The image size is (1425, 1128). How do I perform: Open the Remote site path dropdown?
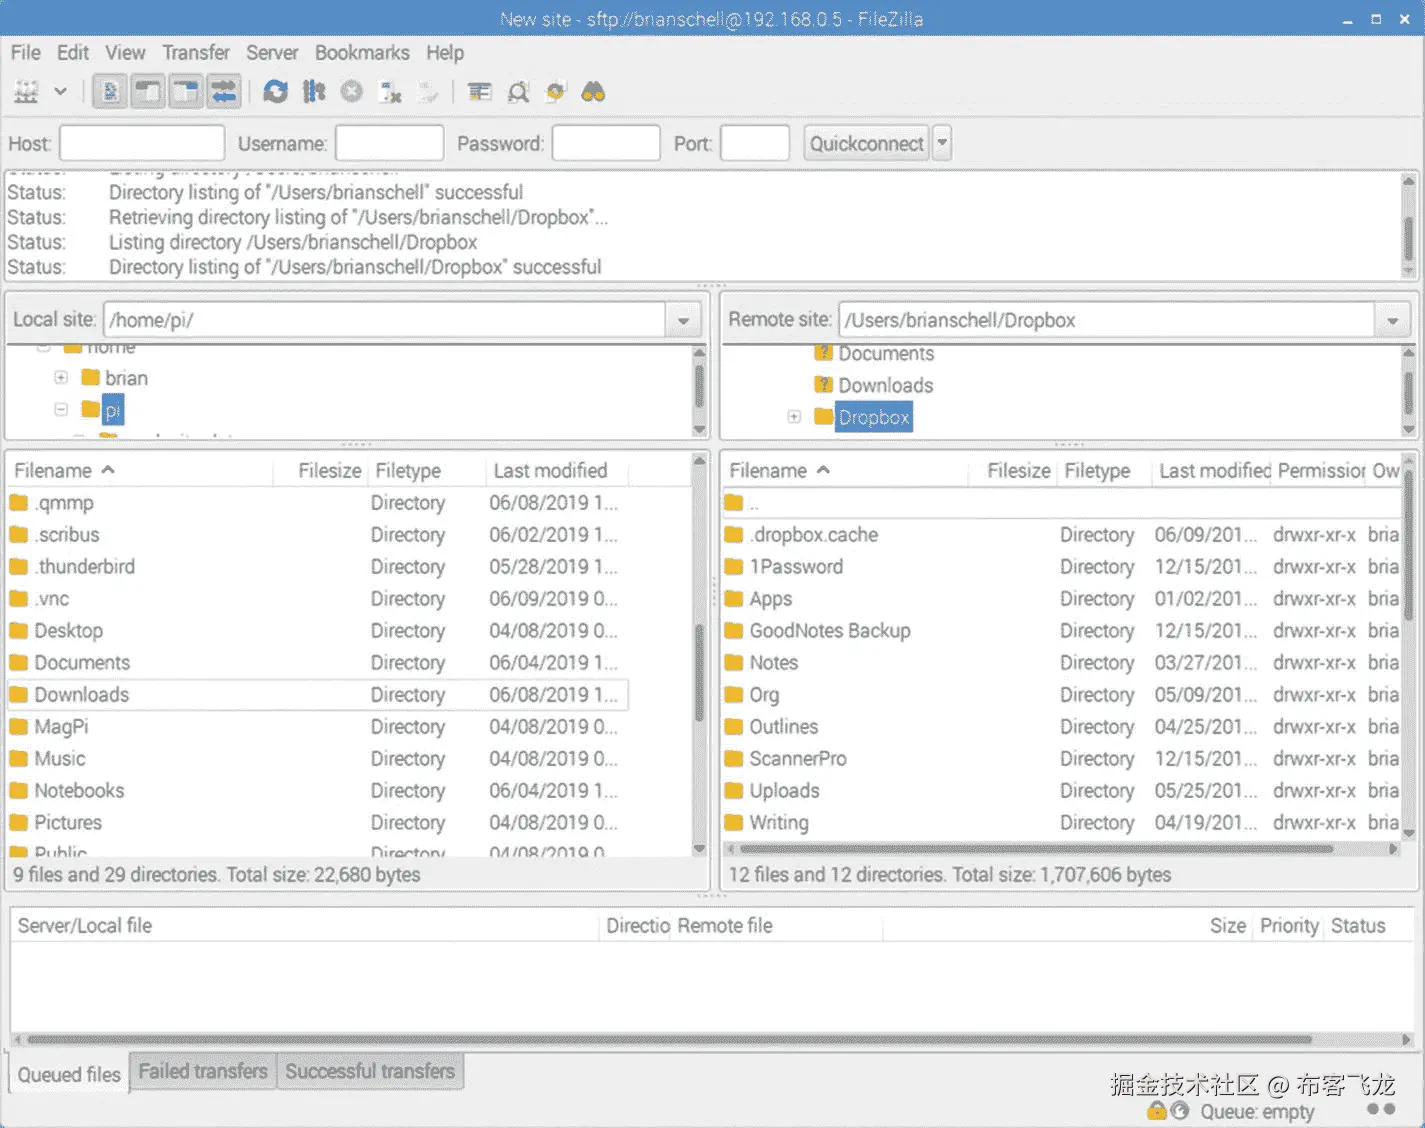1392,321
